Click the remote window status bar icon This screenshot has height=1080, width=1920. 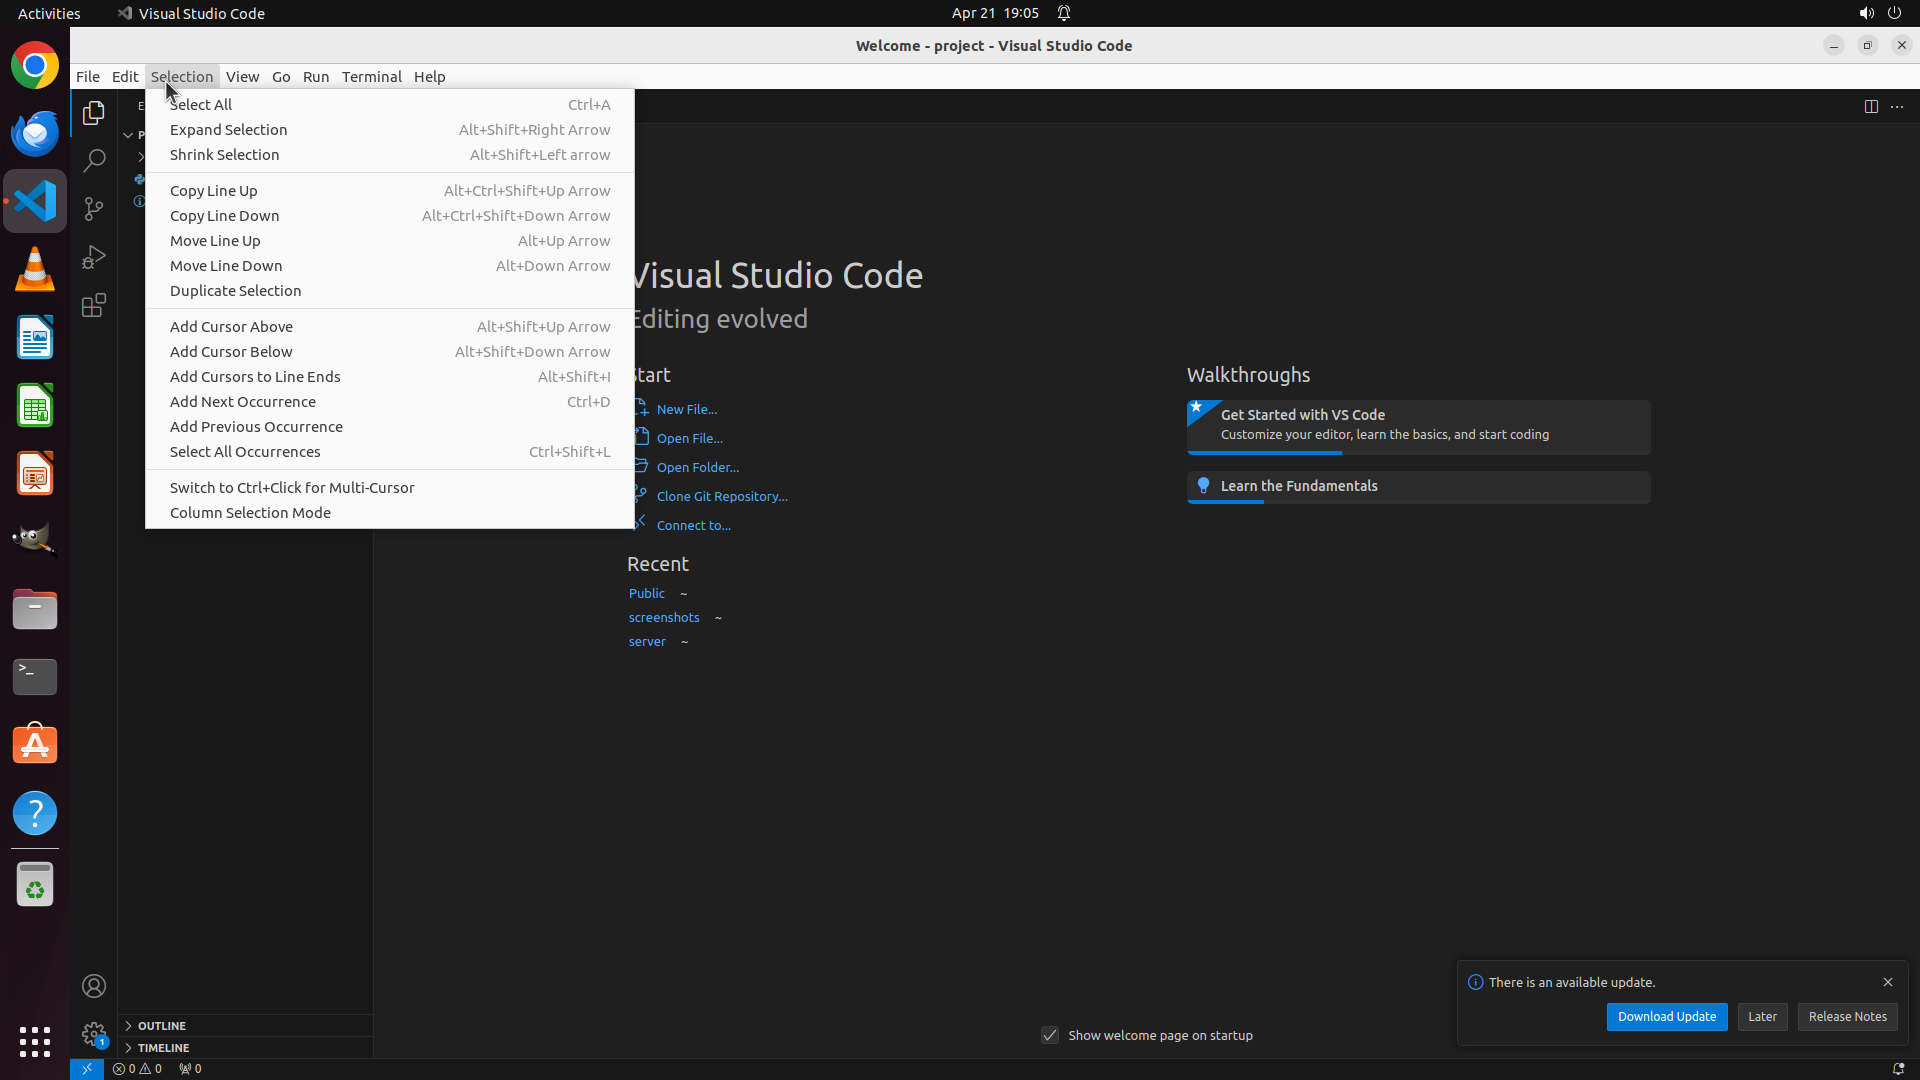(x=87, y=1068)
